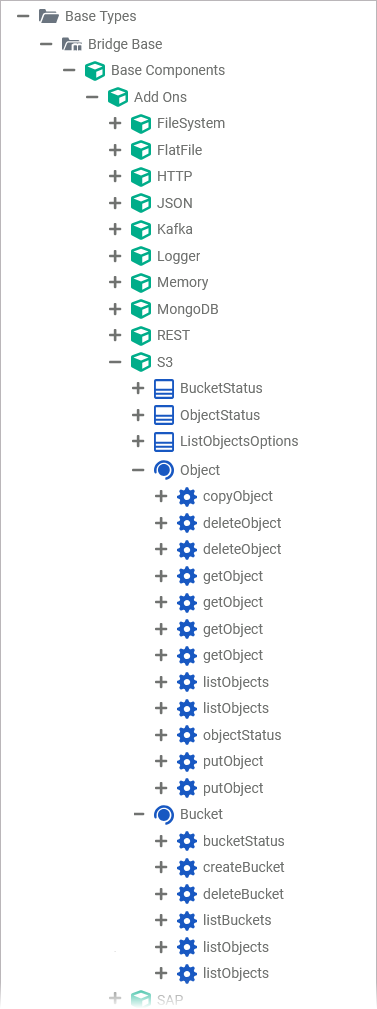Click the Base Types folder icon
This screenshot has height=1009, width=377.
coord(49,16)
